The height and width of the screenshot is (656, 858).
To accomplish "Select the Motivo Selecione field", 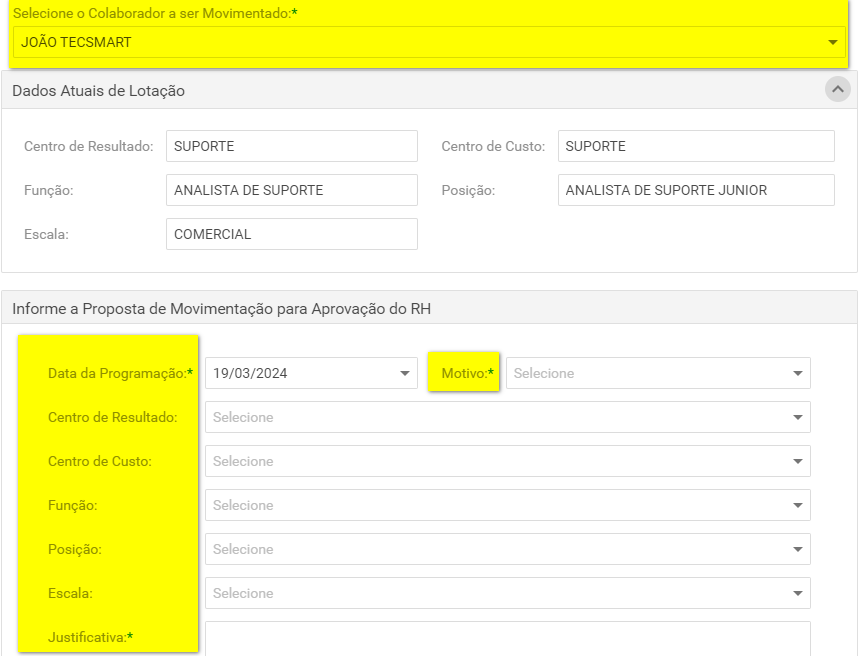I will [658, 373].
